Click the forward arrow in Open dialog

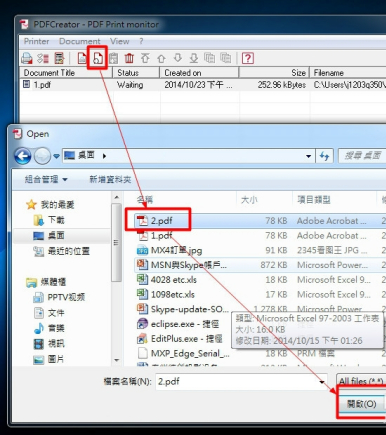(x=42, y=156)
